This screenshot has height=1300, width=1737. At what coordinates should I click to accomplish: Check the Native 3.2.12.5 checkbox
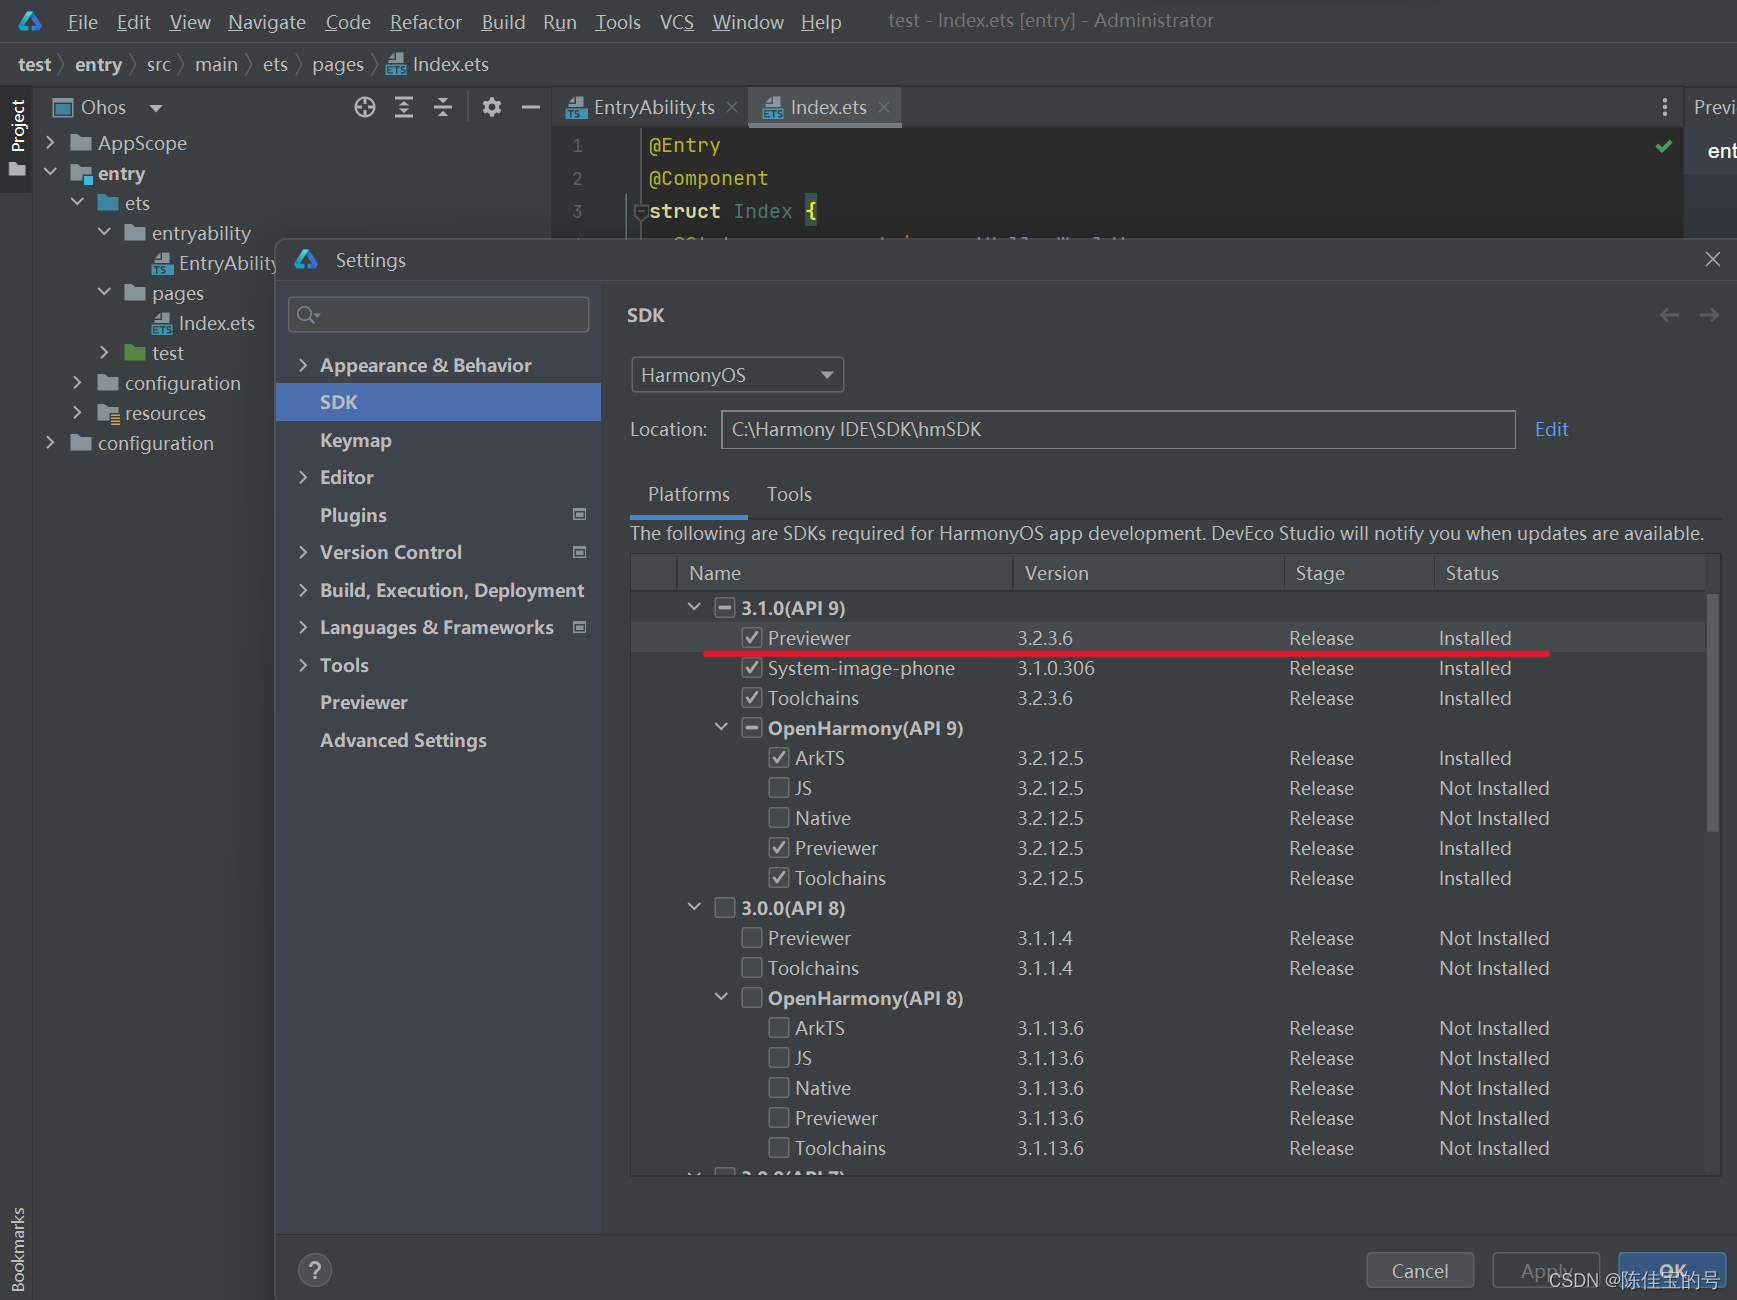pyautogui.click(x=779, y=817)
